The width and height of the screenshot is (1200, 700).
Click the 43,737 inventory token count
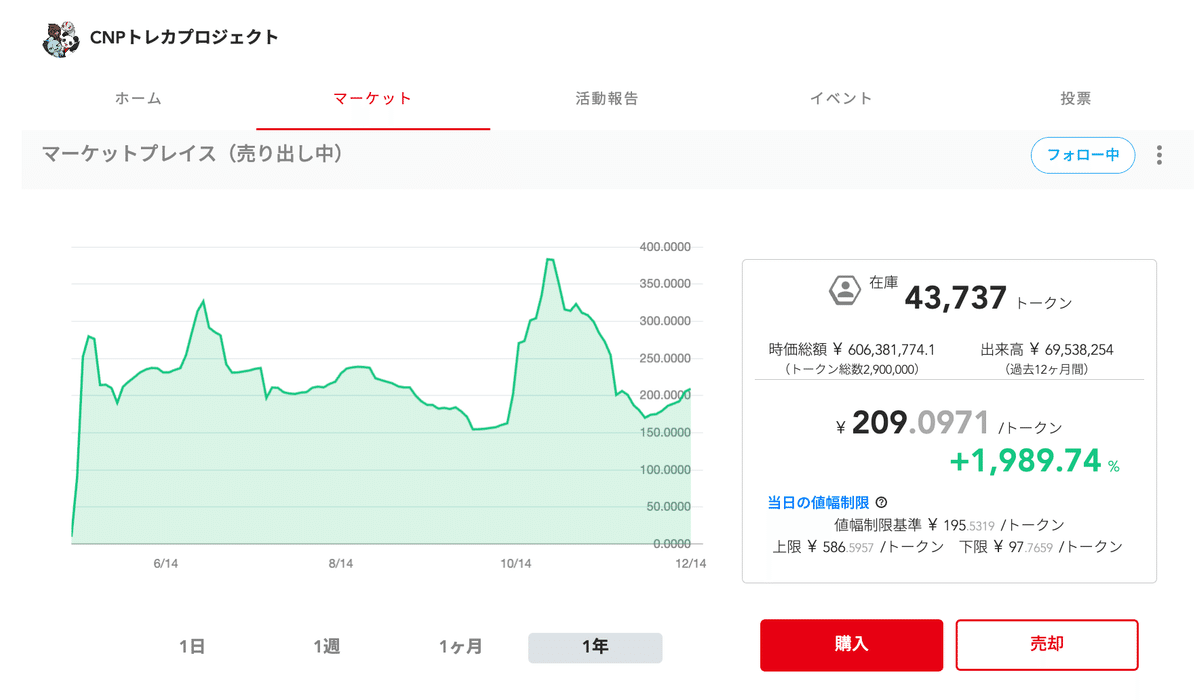pyautogui.click(x=956, y=297)
